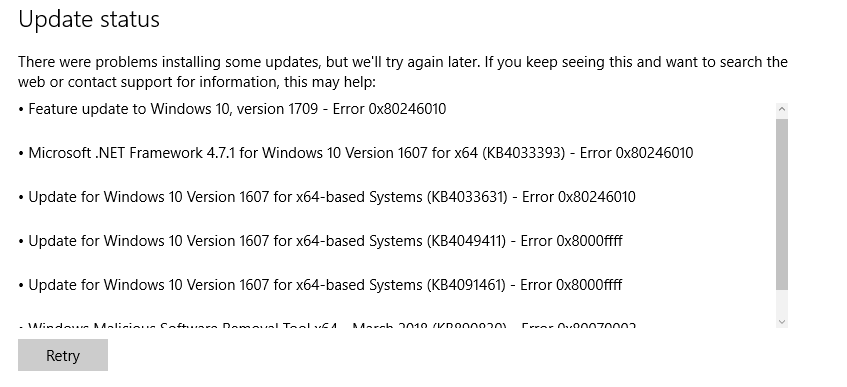The height and width of the screenshot is (387, 847).
Task: Click error code 0x80246010 on the KB4033631 line
Action: 596,197
